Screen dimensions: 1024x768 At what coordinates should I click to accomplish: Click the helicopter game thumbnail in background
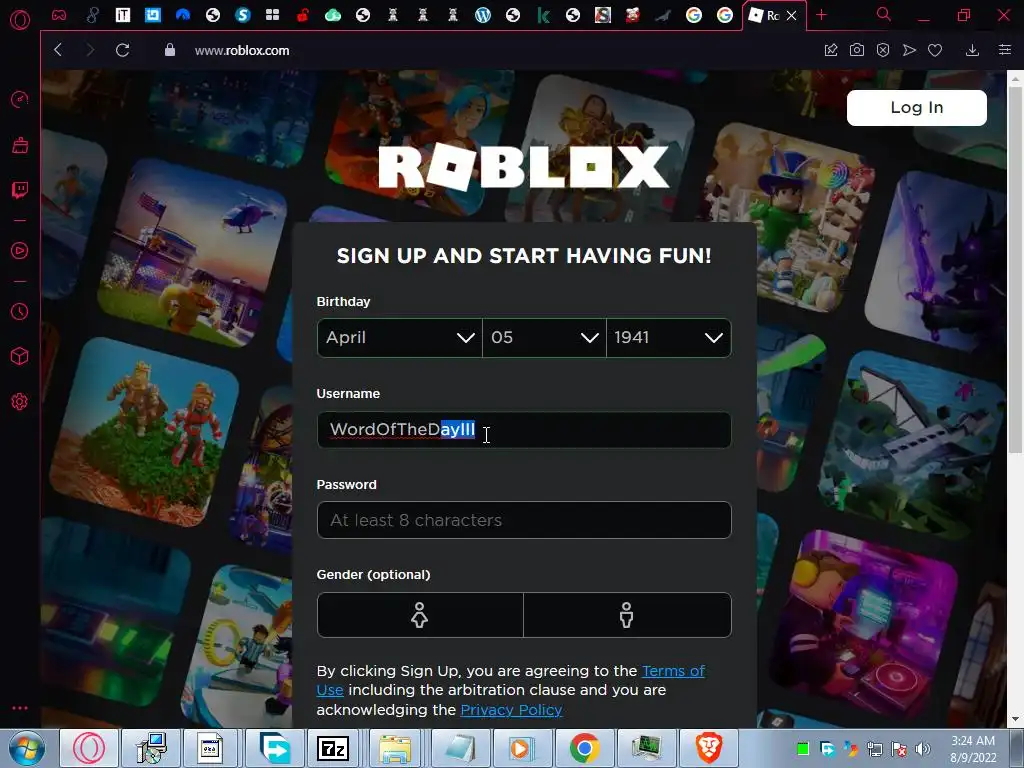tap(193, 251)
